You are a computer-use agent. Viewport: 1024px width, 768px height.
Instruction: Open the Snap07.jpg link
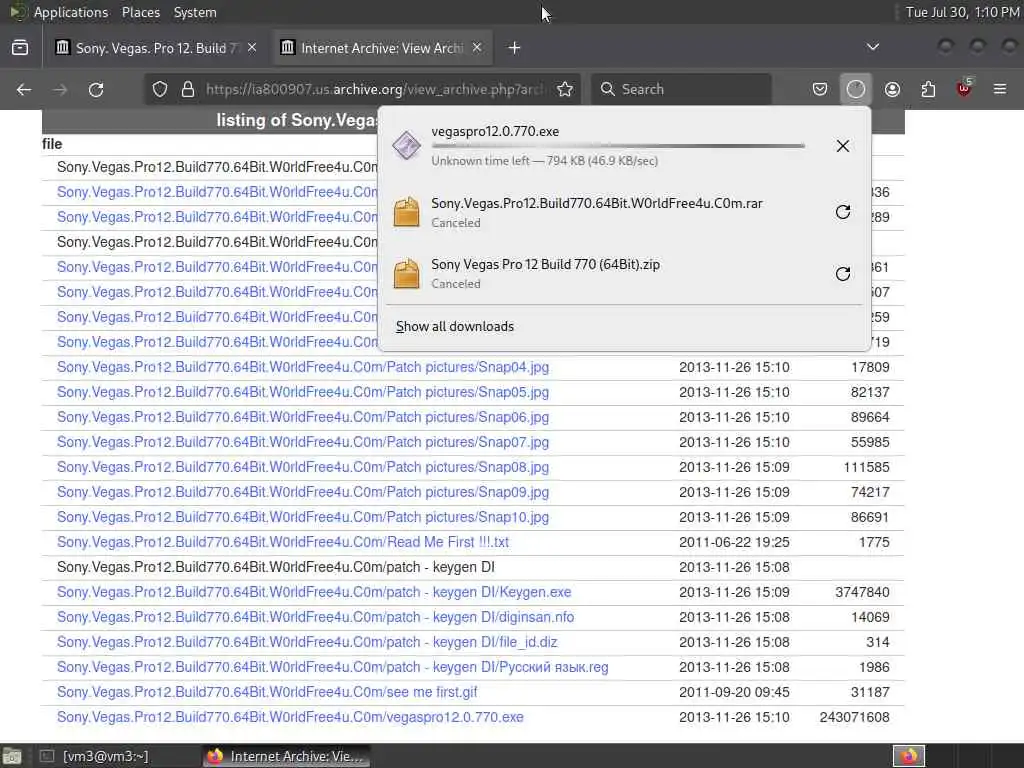point(303,442)
